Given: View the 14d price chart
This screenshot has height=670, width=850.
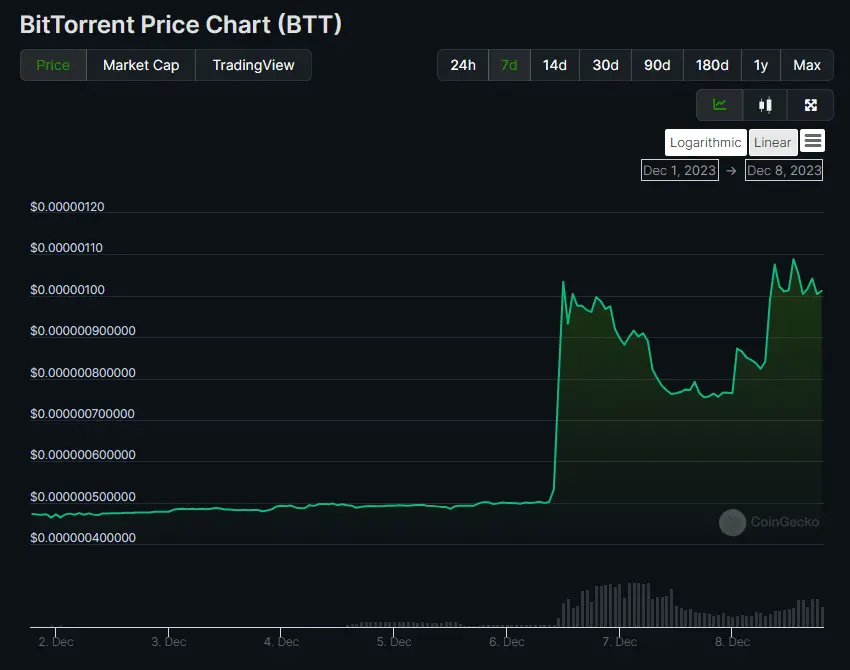Looking at the screenshot, I should (555, 64).
